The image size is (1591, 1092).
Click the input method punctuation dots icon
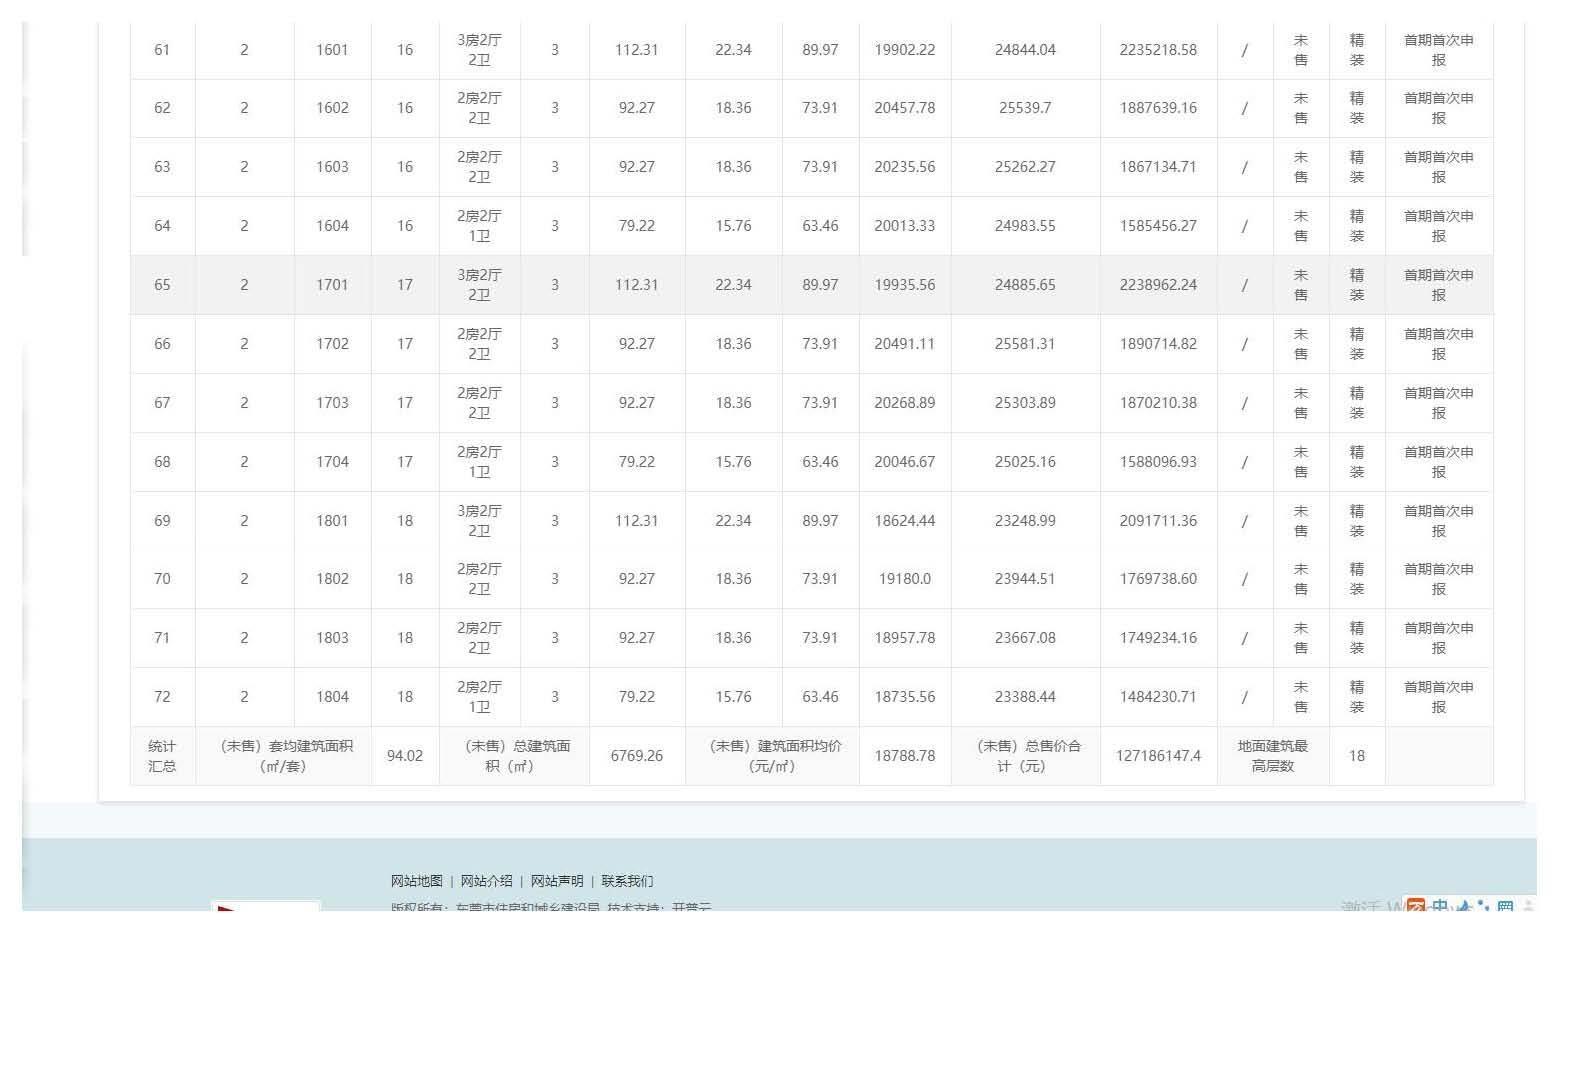(1483, 906)
